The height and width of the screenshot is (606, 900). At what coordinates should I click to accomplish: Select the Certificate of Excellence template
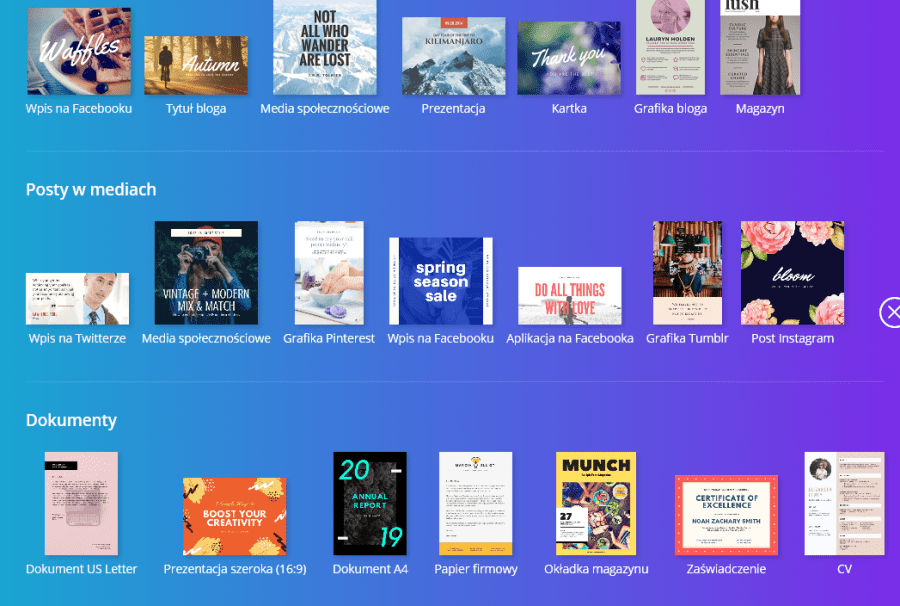click(x=727, y=515)
